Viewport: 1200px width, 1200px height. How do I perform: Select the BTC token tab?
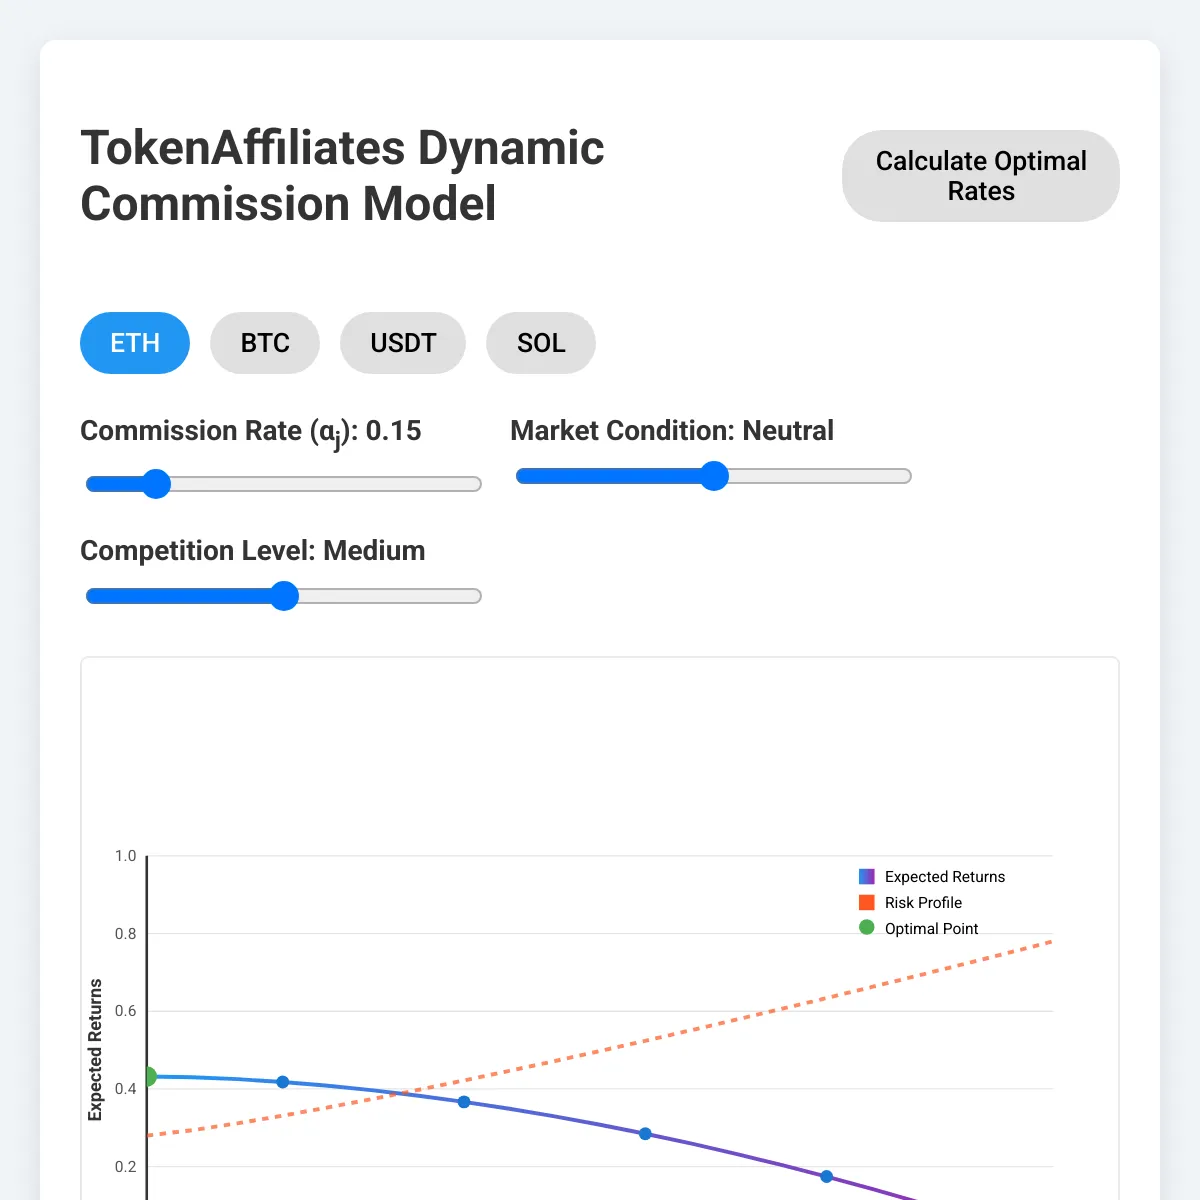[264, 343]
